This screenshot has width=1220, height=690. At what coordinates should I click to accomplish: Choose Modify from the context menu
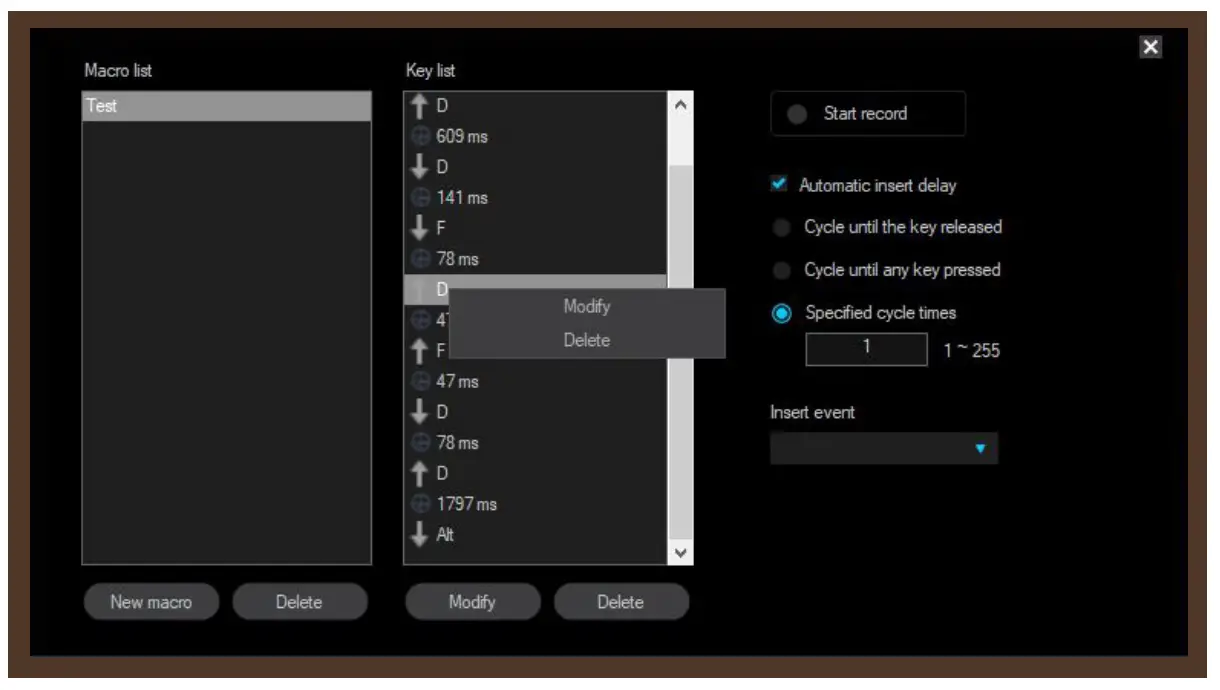[x=587, y=307]
